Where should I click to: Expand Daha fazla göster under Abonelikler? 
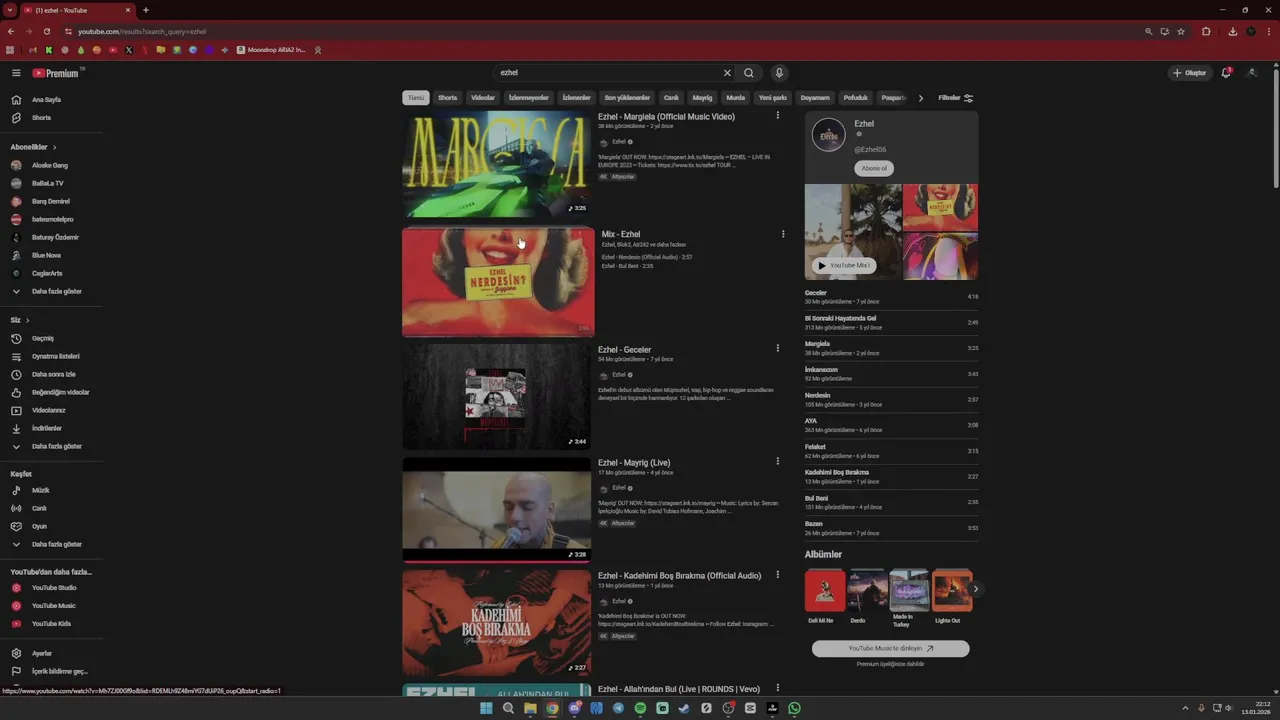click(x=56, y=291)
